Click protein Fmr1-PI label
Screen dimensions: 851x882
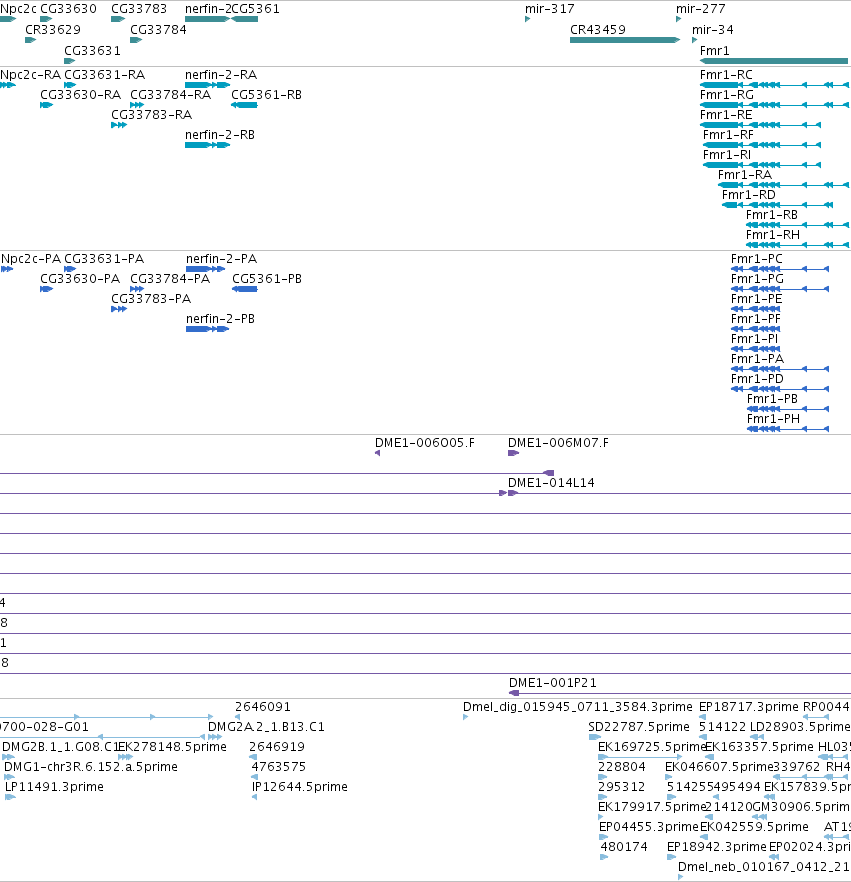tap(754, 339)
